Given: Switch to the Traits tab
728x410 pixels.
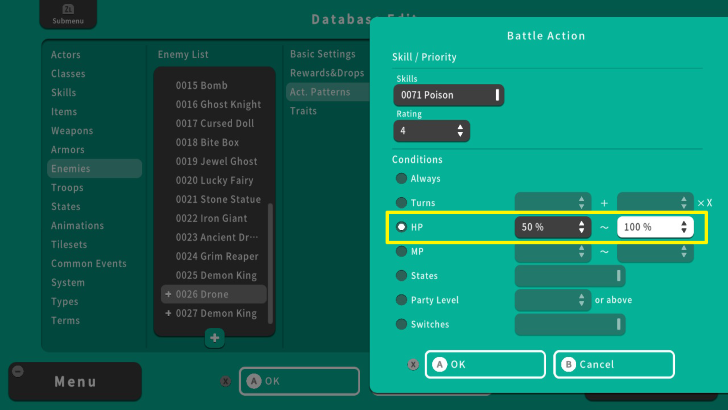Looking at the screenshot, I should coord(303,111).
